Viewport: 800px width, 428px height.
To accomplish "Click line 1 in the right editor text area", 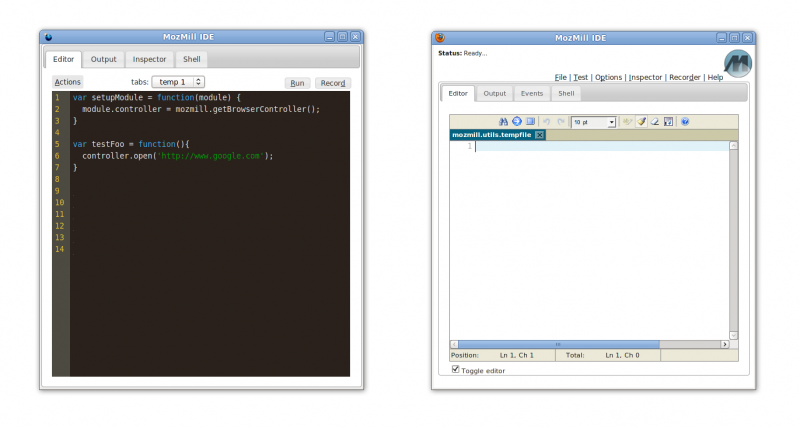I will [x=602, y=146].
